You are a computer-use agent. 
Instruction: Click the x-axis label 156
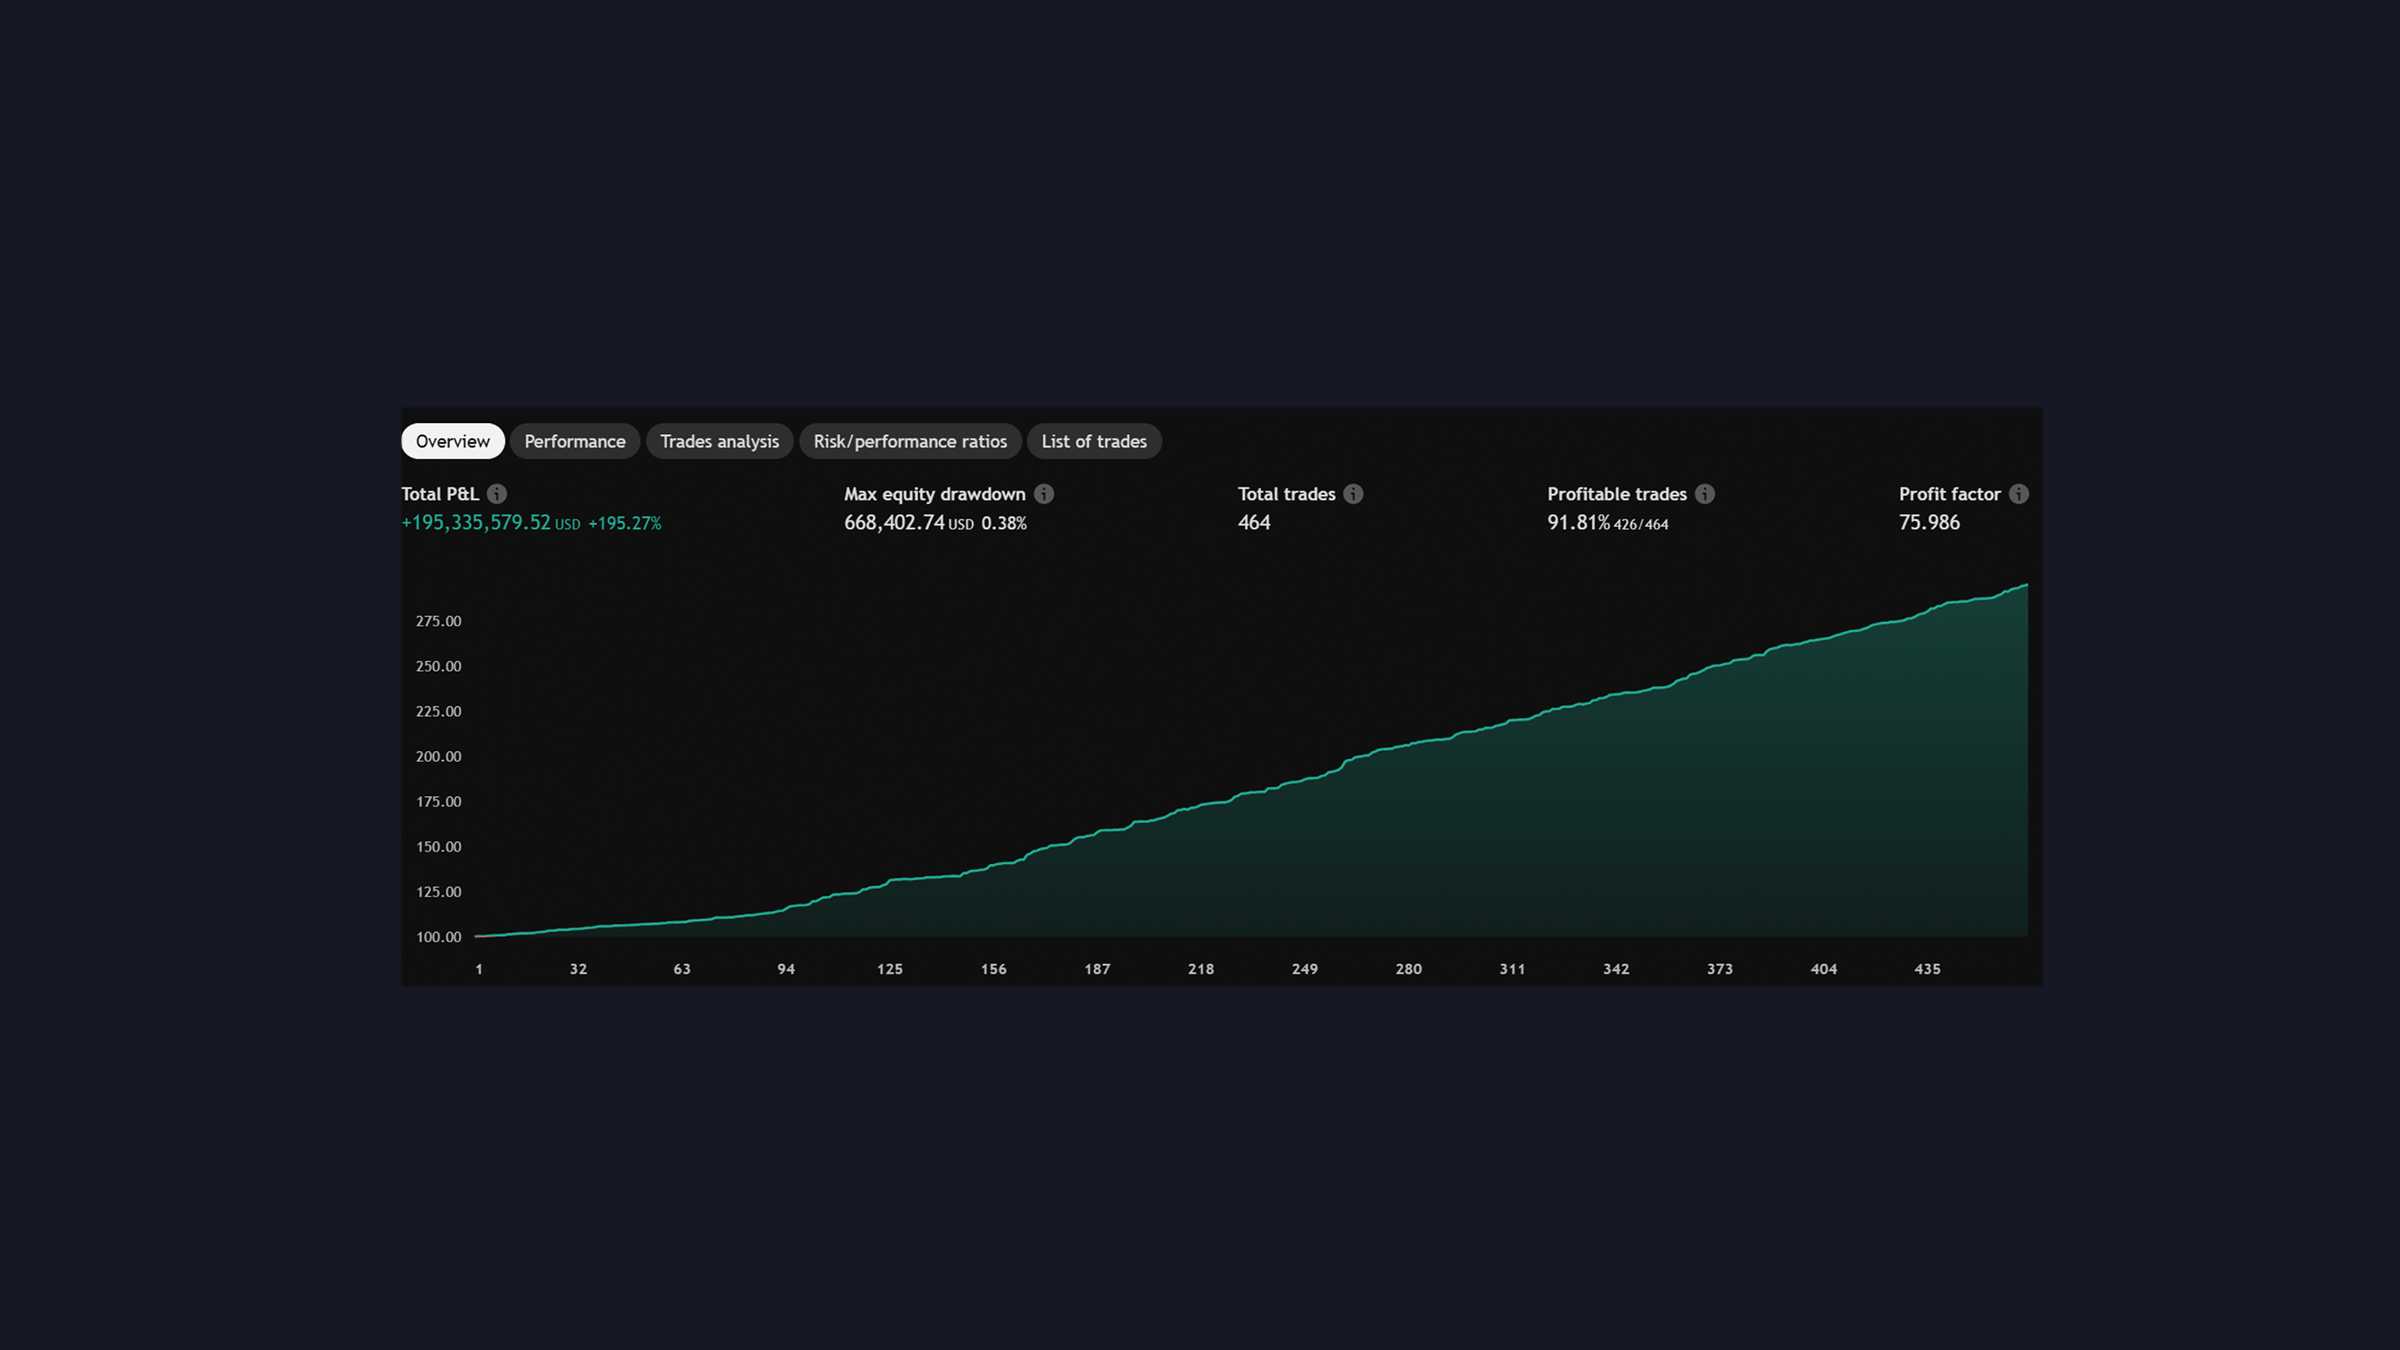(x=994, y=969)
